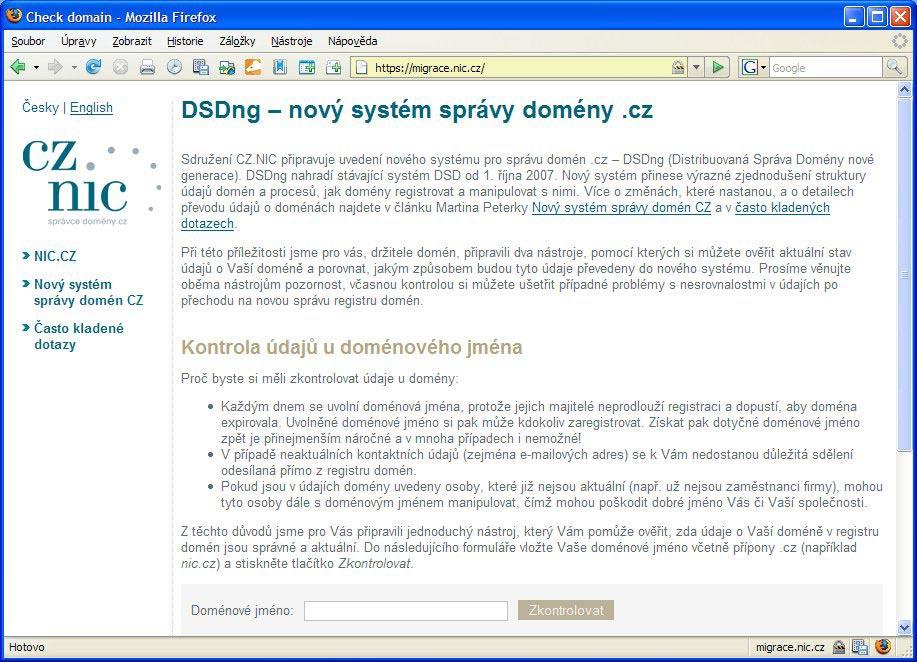Click the green Go arrow button
The height and width of the screenshot is (662, 917).
coord(718,67)
